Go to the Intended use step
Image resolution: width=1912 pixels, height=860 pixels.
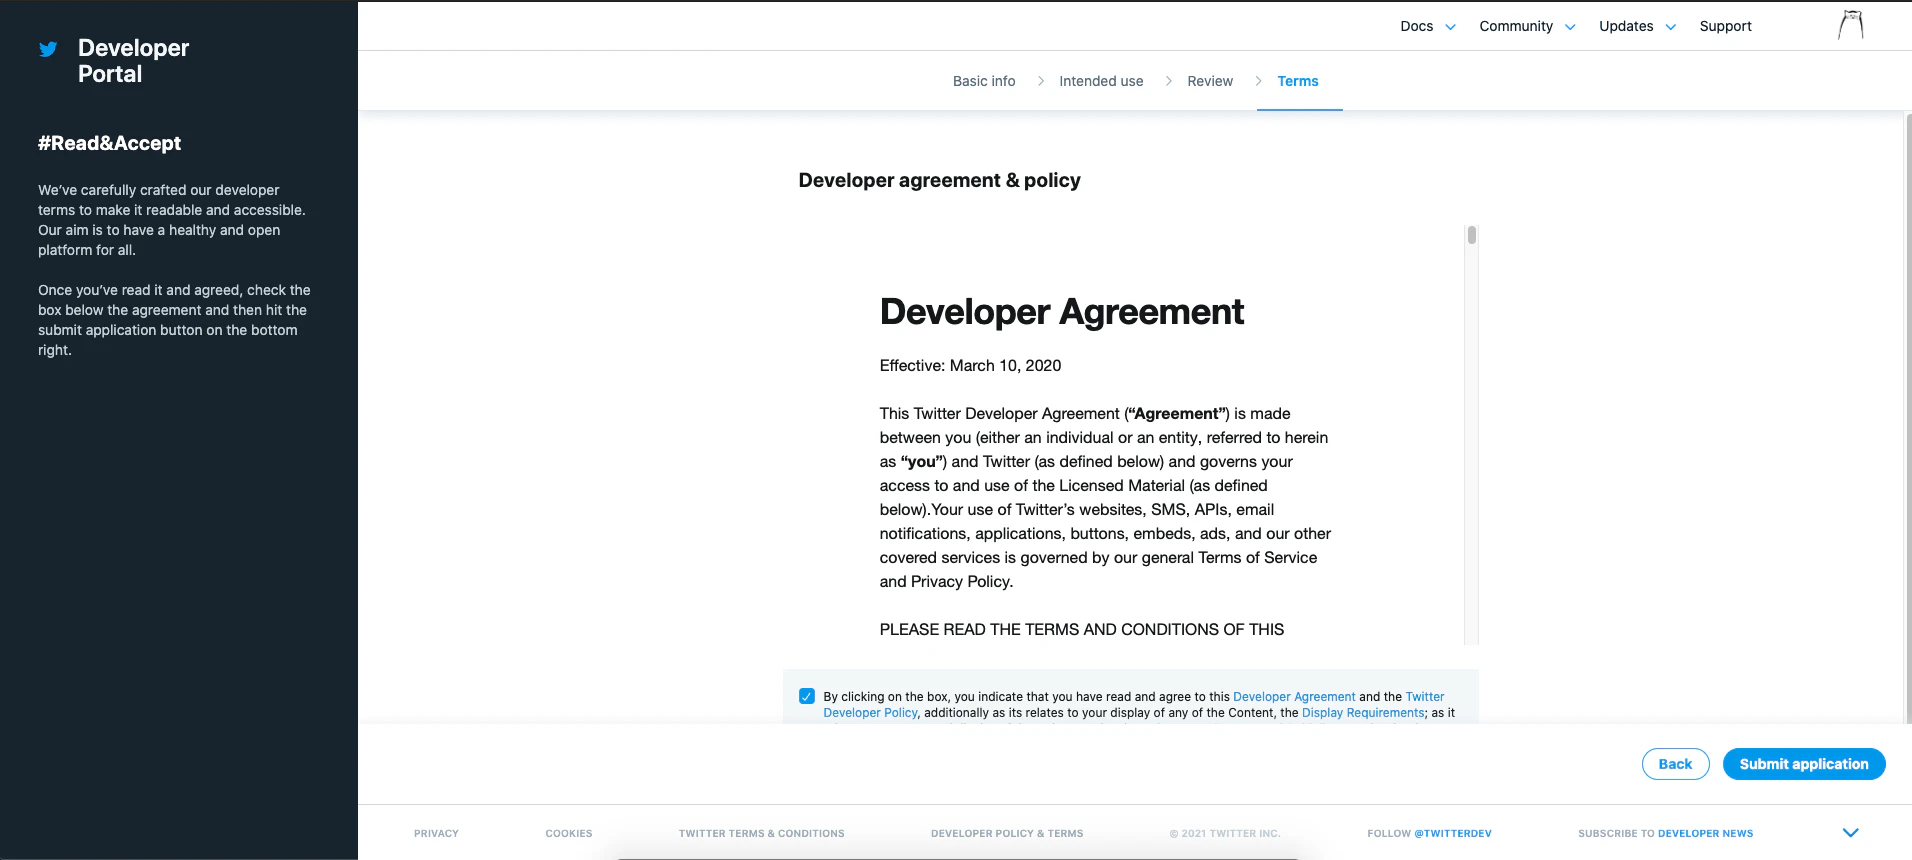(x=1101, y=81)
